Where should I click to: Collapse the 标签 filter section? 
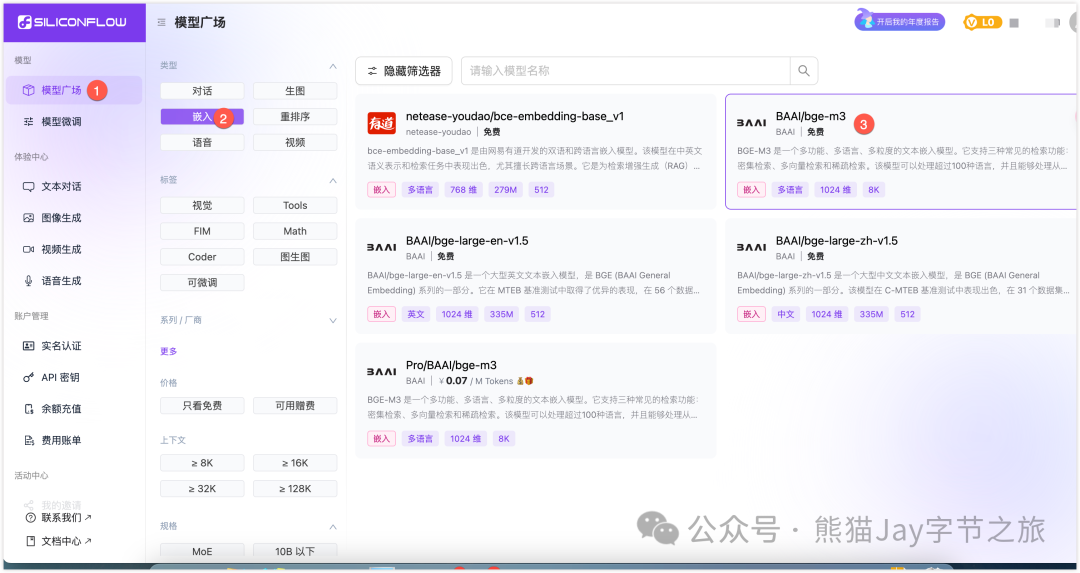(x=333, y=180)
